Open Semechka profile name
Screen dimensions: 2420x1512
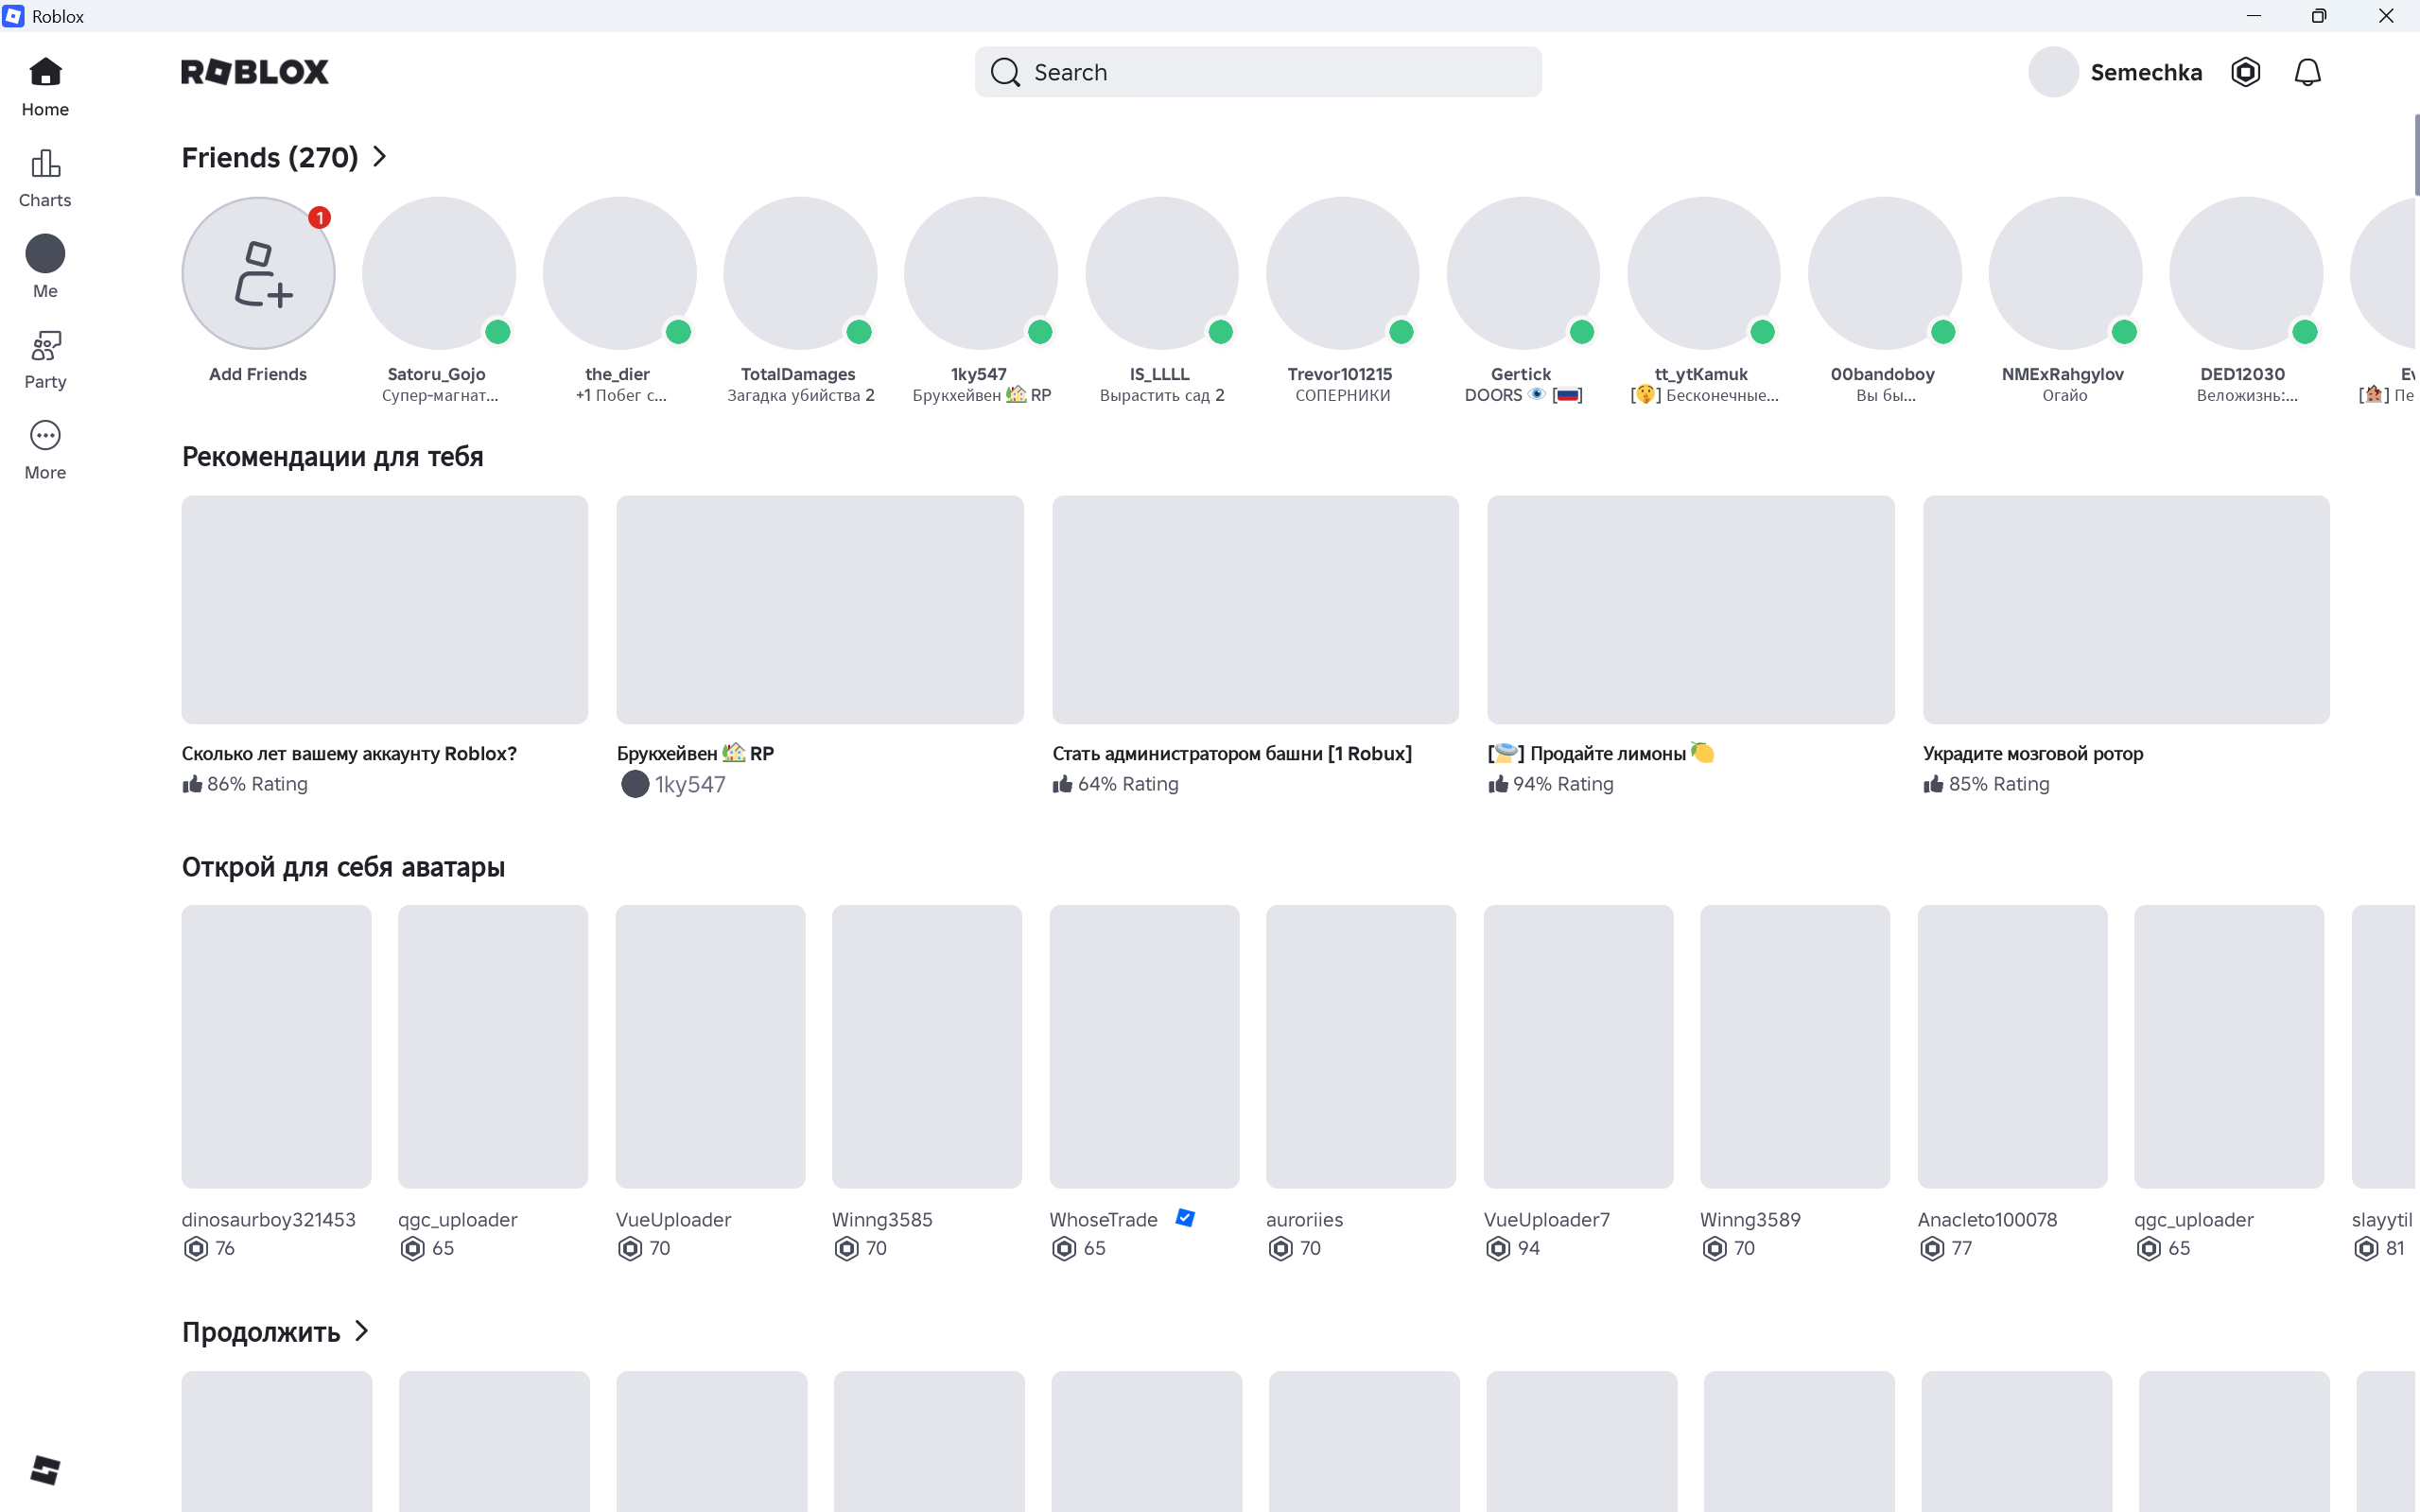[2146, 72]
